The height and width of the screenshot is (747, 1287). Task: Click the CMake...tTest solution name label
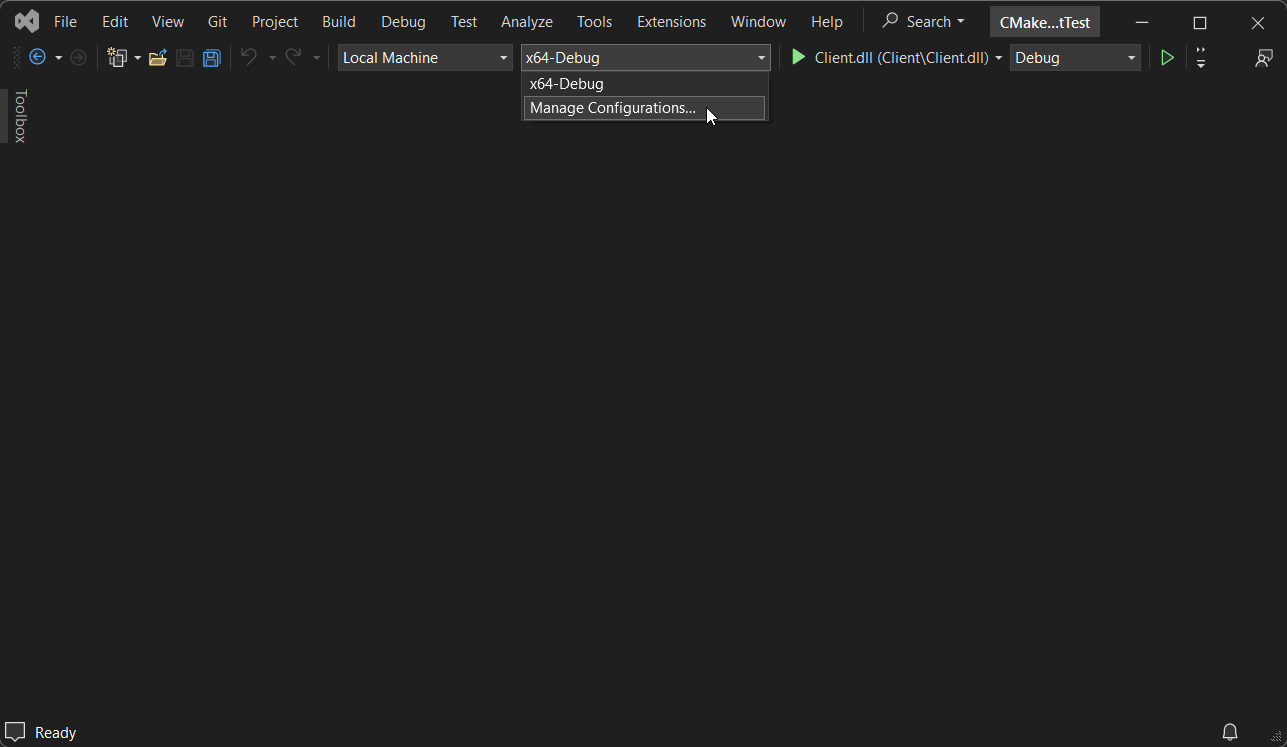1045,22
